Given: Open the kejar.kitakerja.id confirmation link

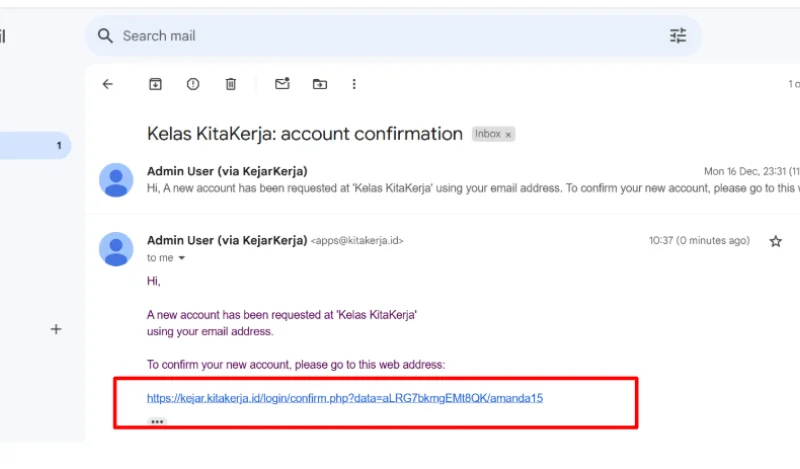Looking at the screenshot, I should (x=345, y=398).
